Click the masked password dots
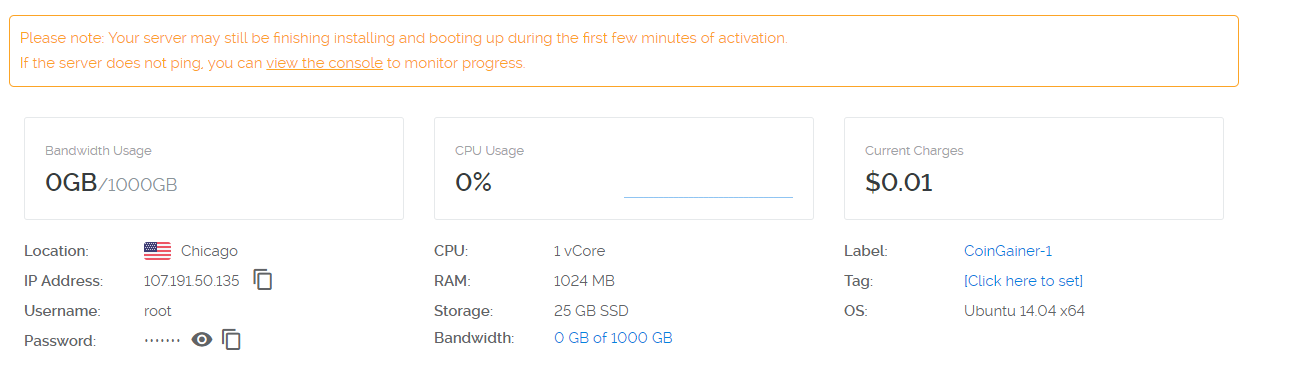Viewport: 1304px width, 371px height. 162,341
